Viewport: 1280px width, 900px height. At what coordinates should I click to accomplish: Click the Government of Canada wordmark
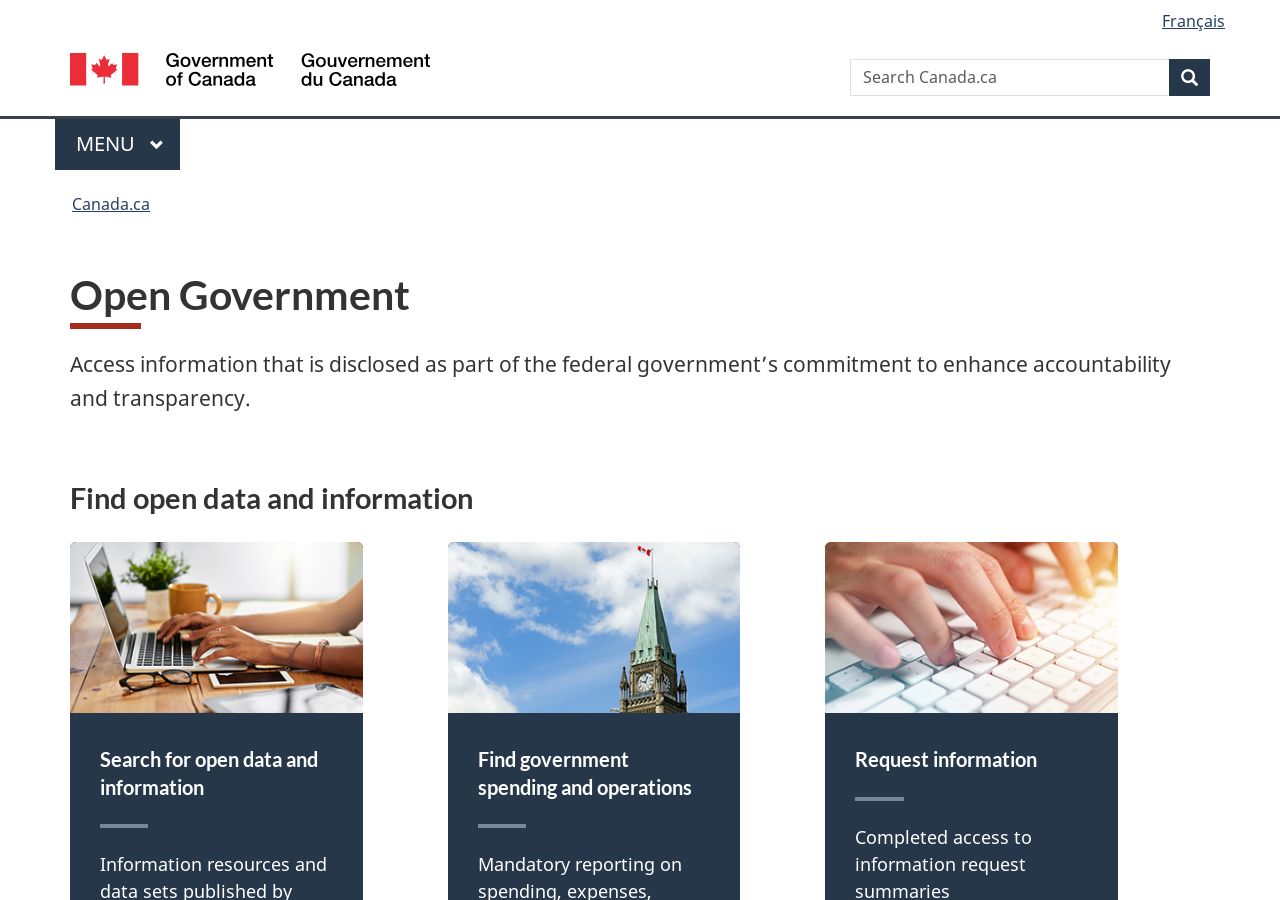[x=219, y=69]
